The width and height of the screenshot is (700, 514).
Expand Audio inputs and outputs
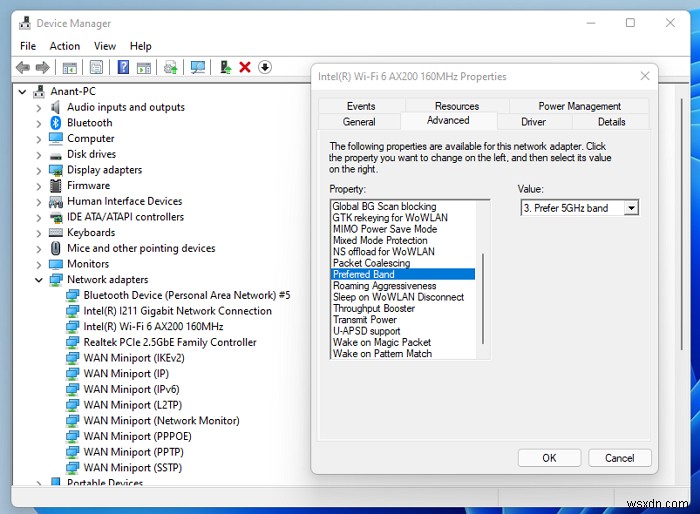[39, 108]
